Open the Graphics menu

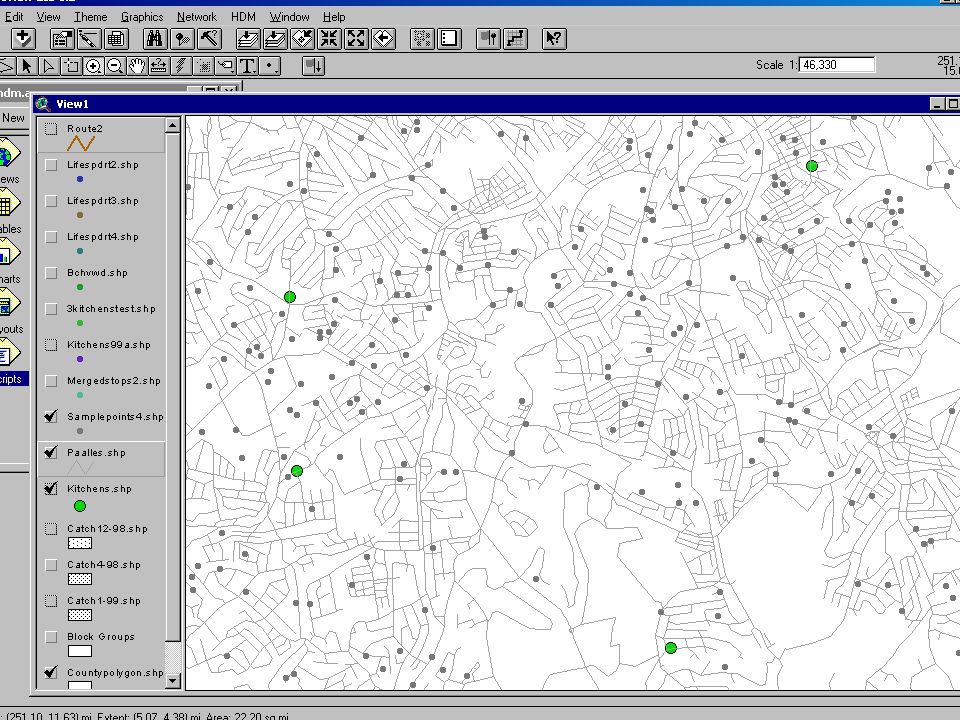click(142, 17)
